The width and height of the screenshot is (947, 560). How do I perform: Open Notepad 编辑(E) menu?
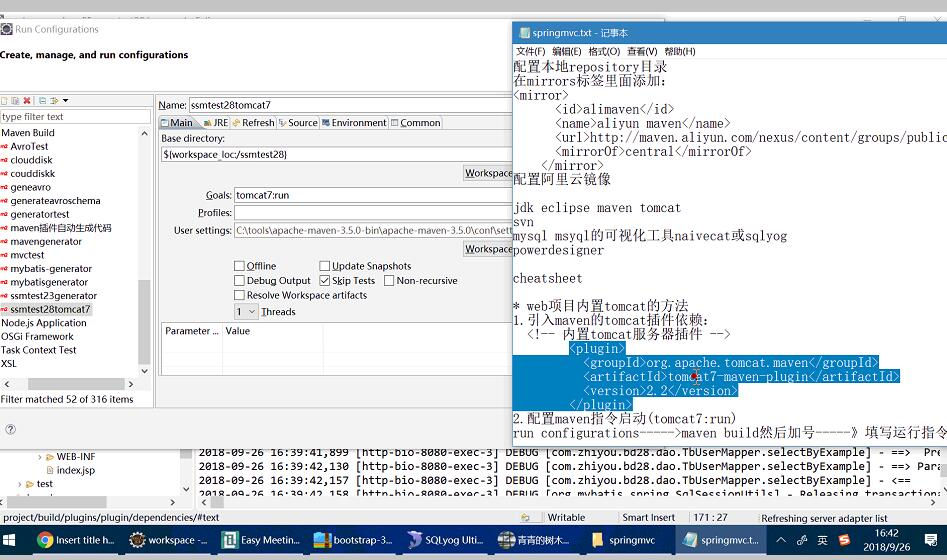pyautogui.click(x=567, y=51)
